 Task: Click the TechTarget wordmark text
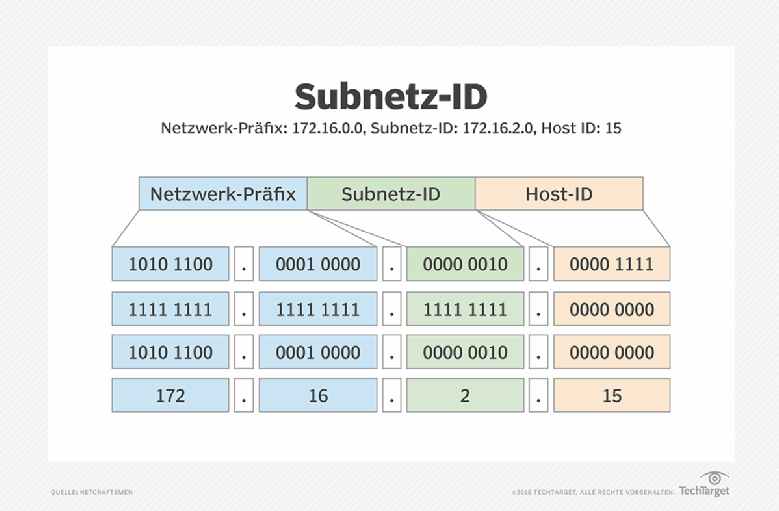(704, 491)
